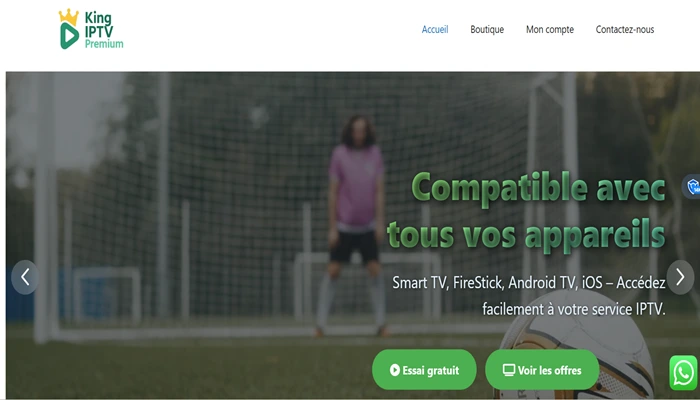The width and height of the screenshot is (700, 400).
Task: Click the Smart TV, FireStick subtitle text
Action: click(529, 296)
